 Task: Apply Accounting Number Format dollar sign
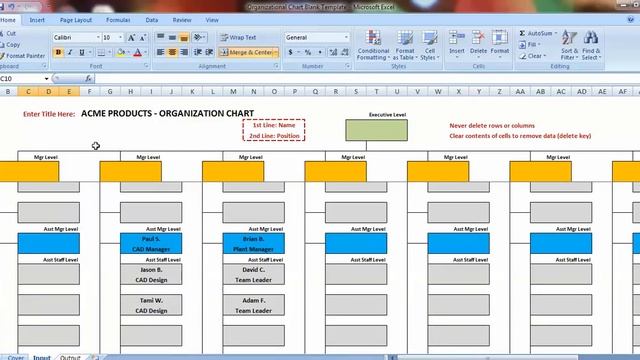coord(290,52)
